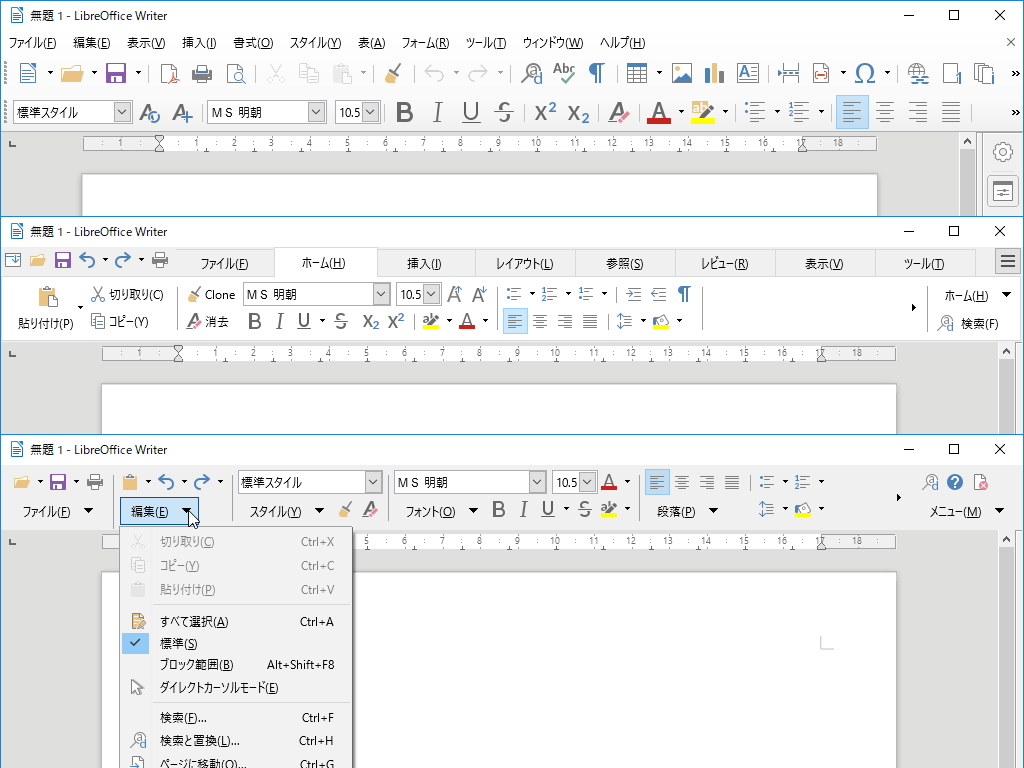Apply yellow highlight color in top window
1024x768 pixels.
pyautogui.click(x=703, y=112)
